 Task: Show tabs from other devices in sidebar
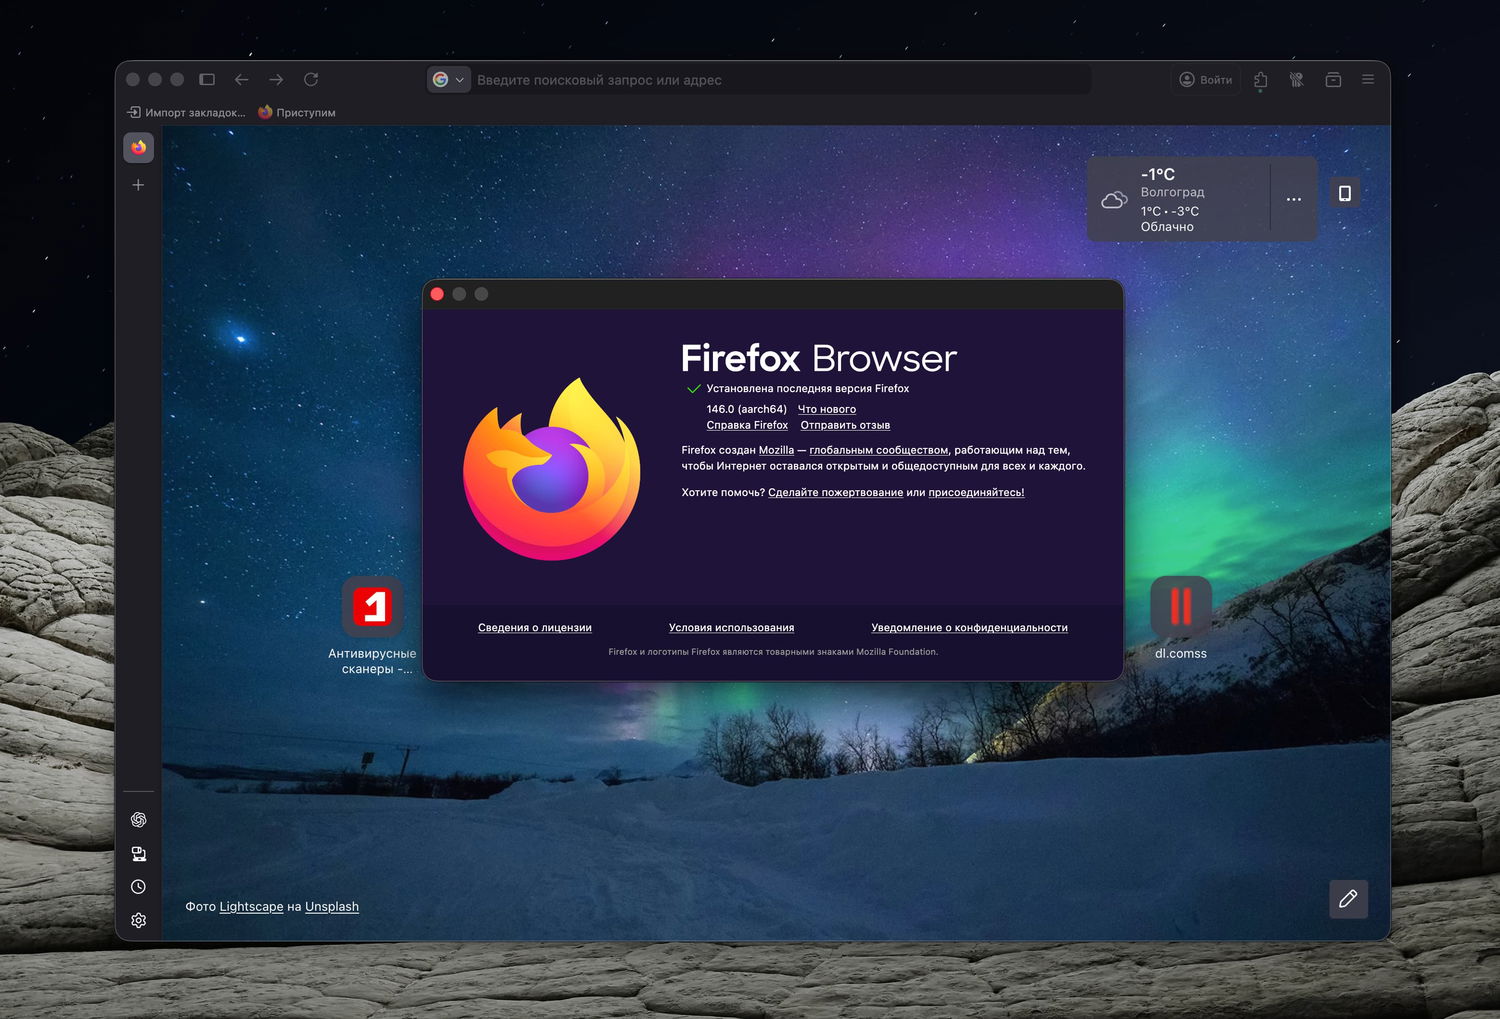pos(139,854)
